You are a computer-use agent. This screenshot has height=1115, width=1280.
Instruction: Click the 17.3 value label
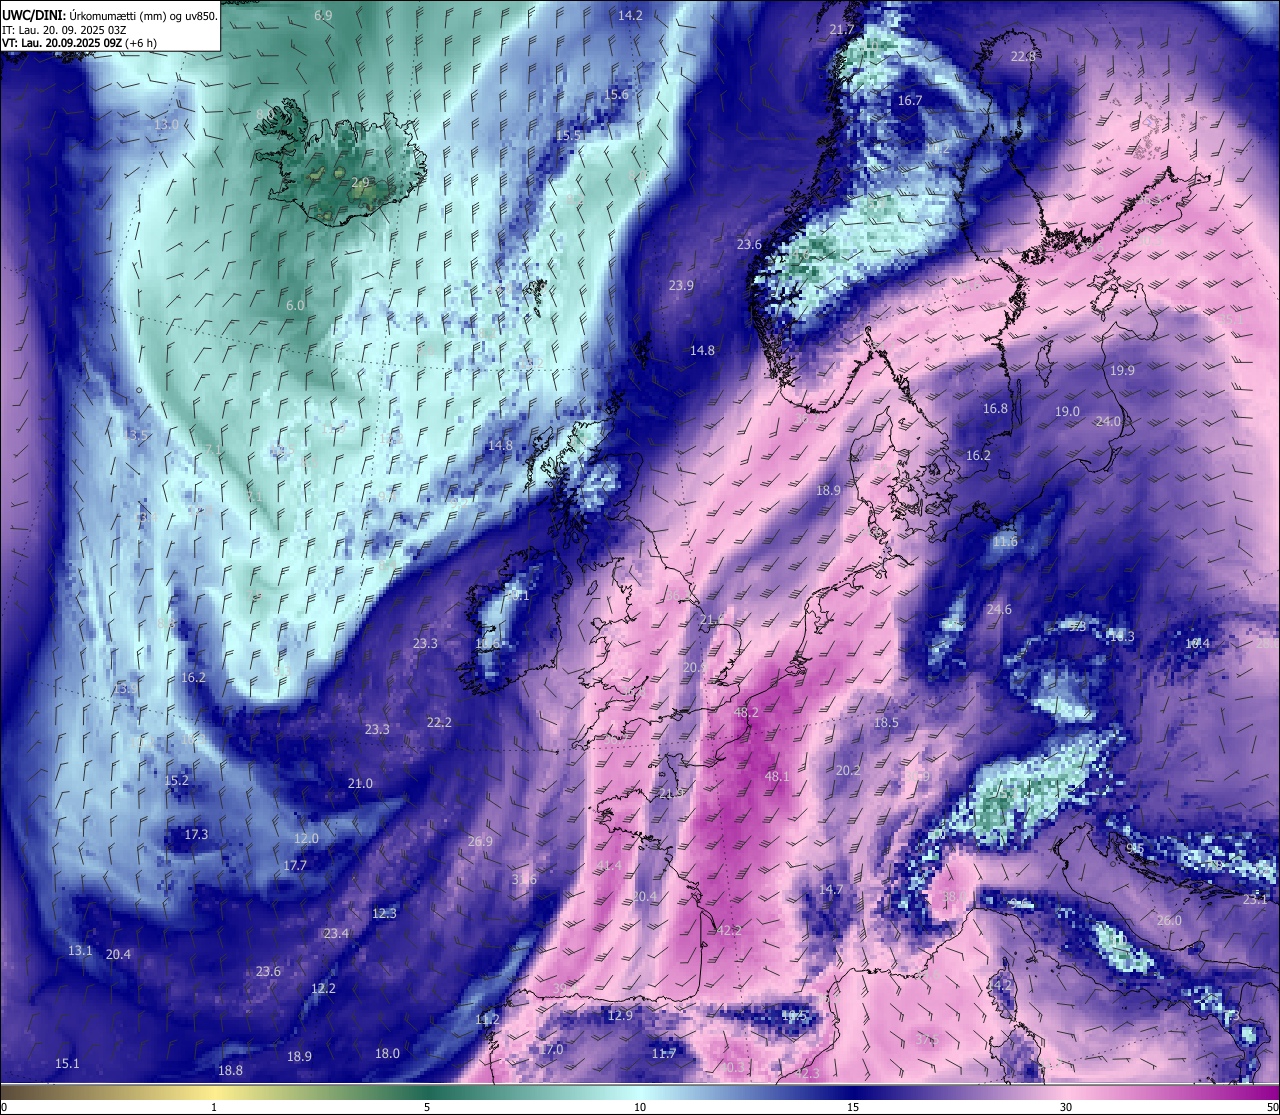click(196, 834)
